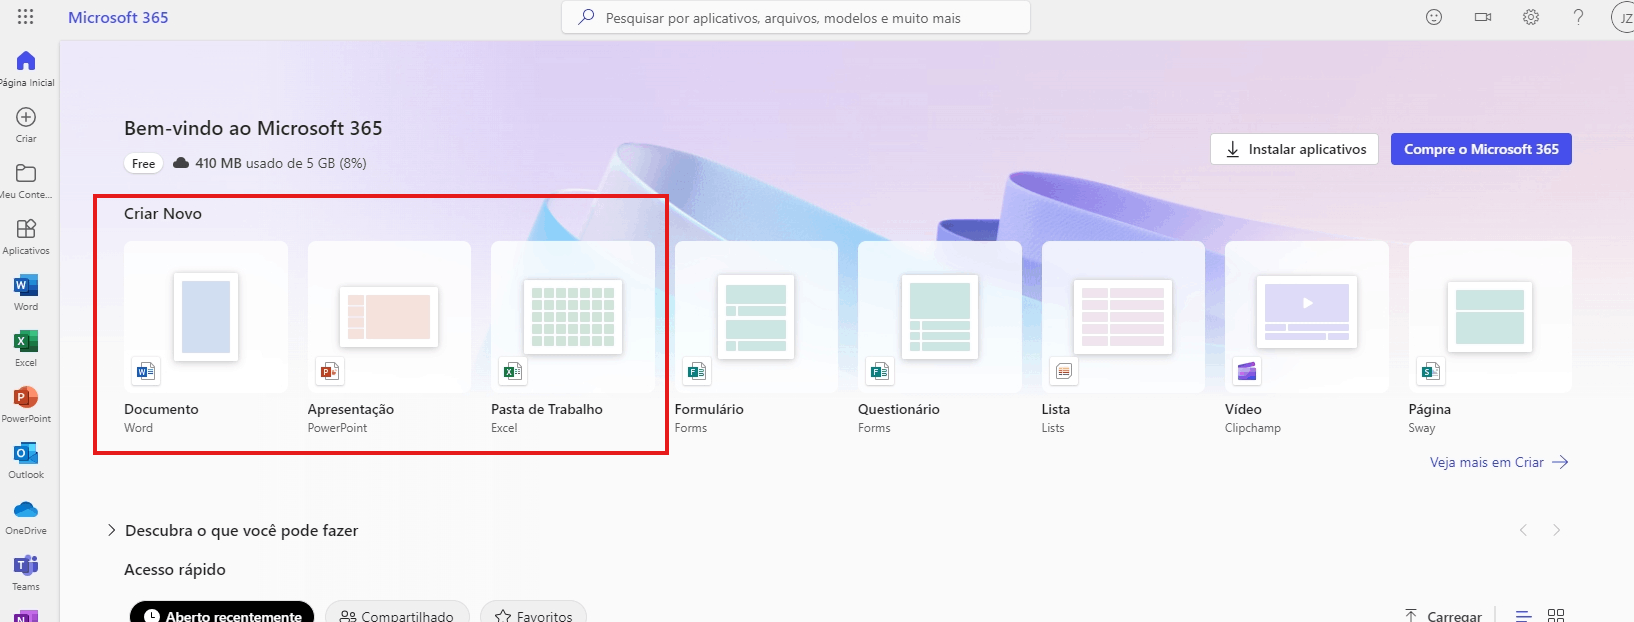
Task: Open settings gear icon
Action: coord(1531,17)
